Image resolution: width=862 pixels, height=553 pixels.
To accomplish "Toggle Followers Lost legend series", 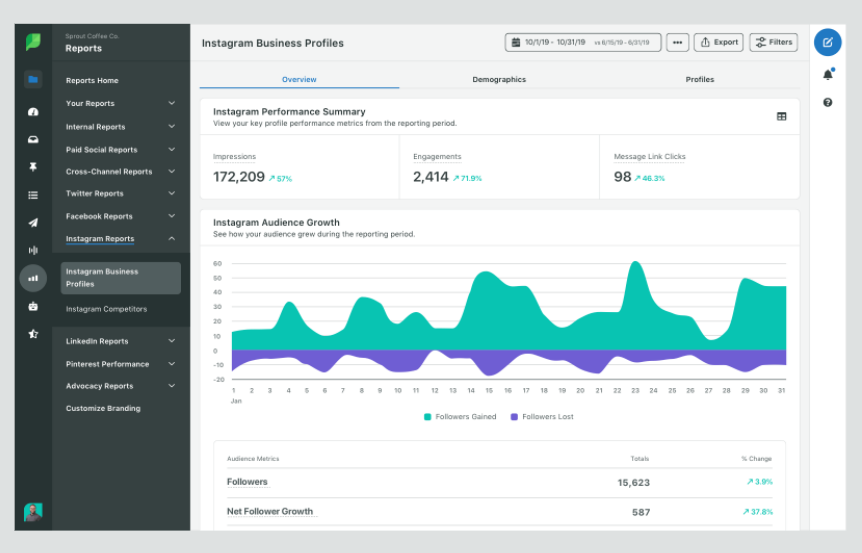I will tap(542, 417).
